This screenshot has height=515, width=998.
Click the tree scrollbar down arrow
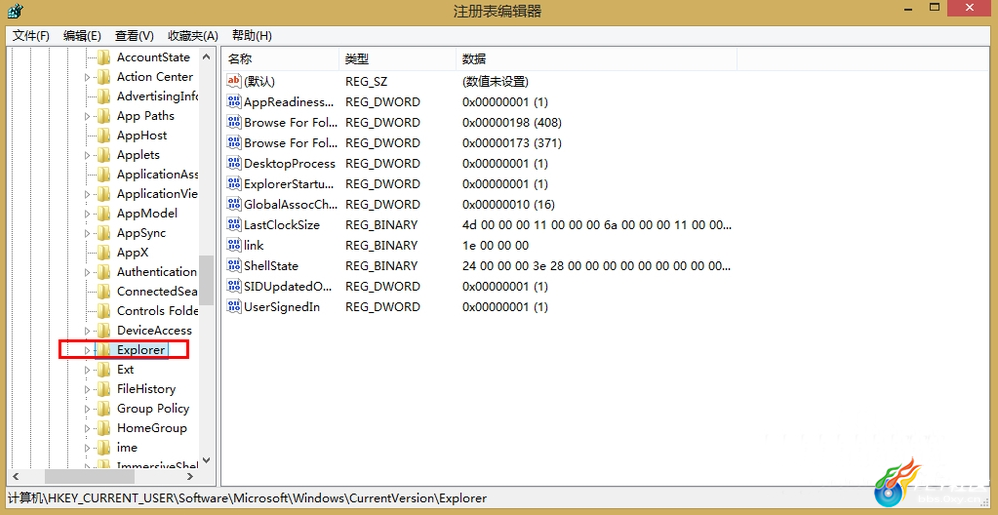tap(206, 460)
